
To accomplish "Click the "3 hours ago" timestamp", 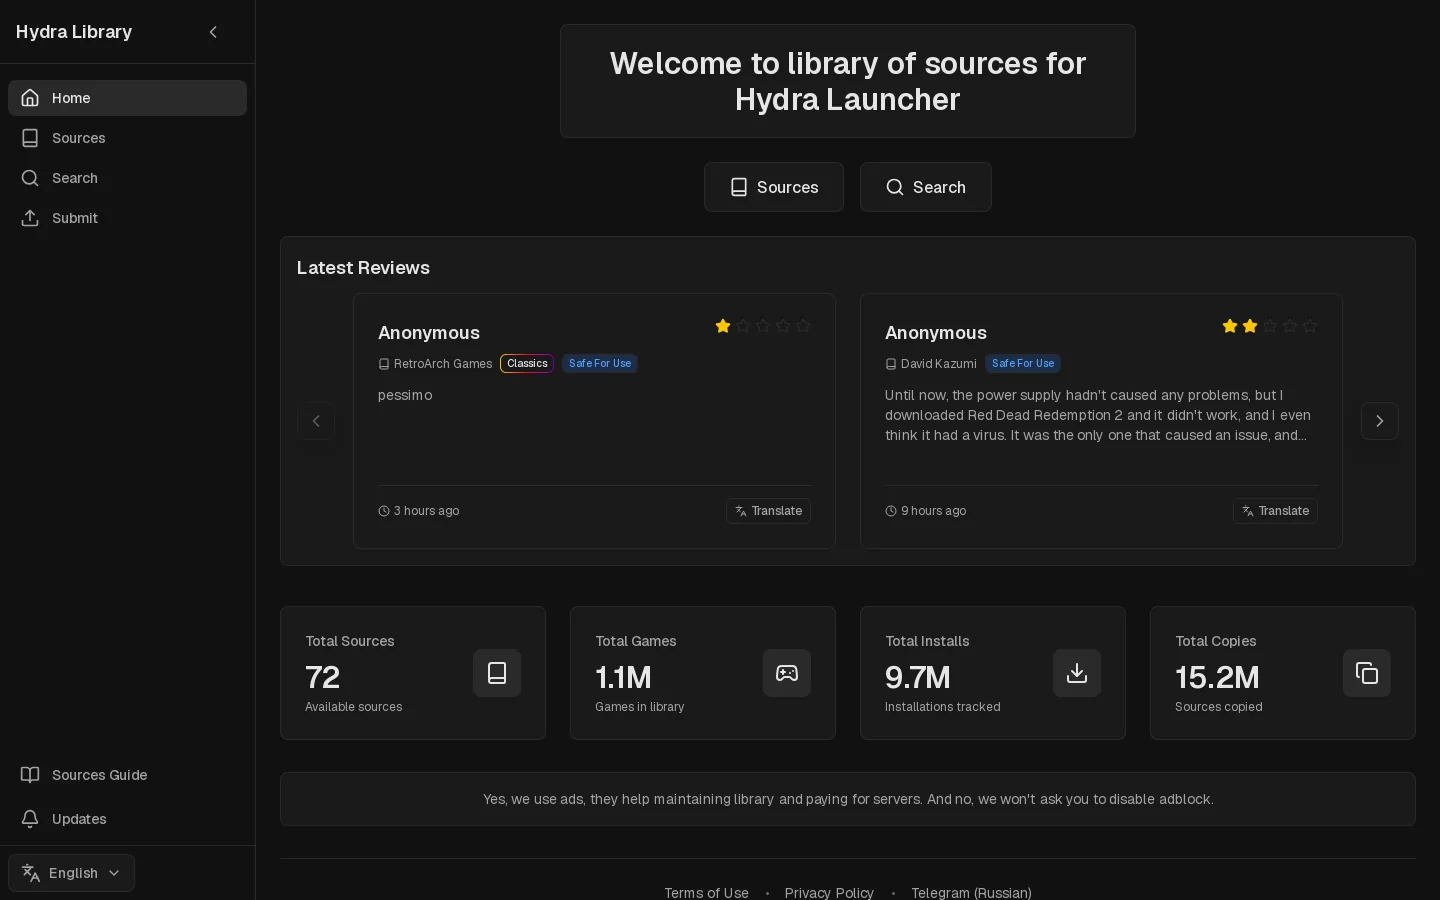I will click(419, 511).
